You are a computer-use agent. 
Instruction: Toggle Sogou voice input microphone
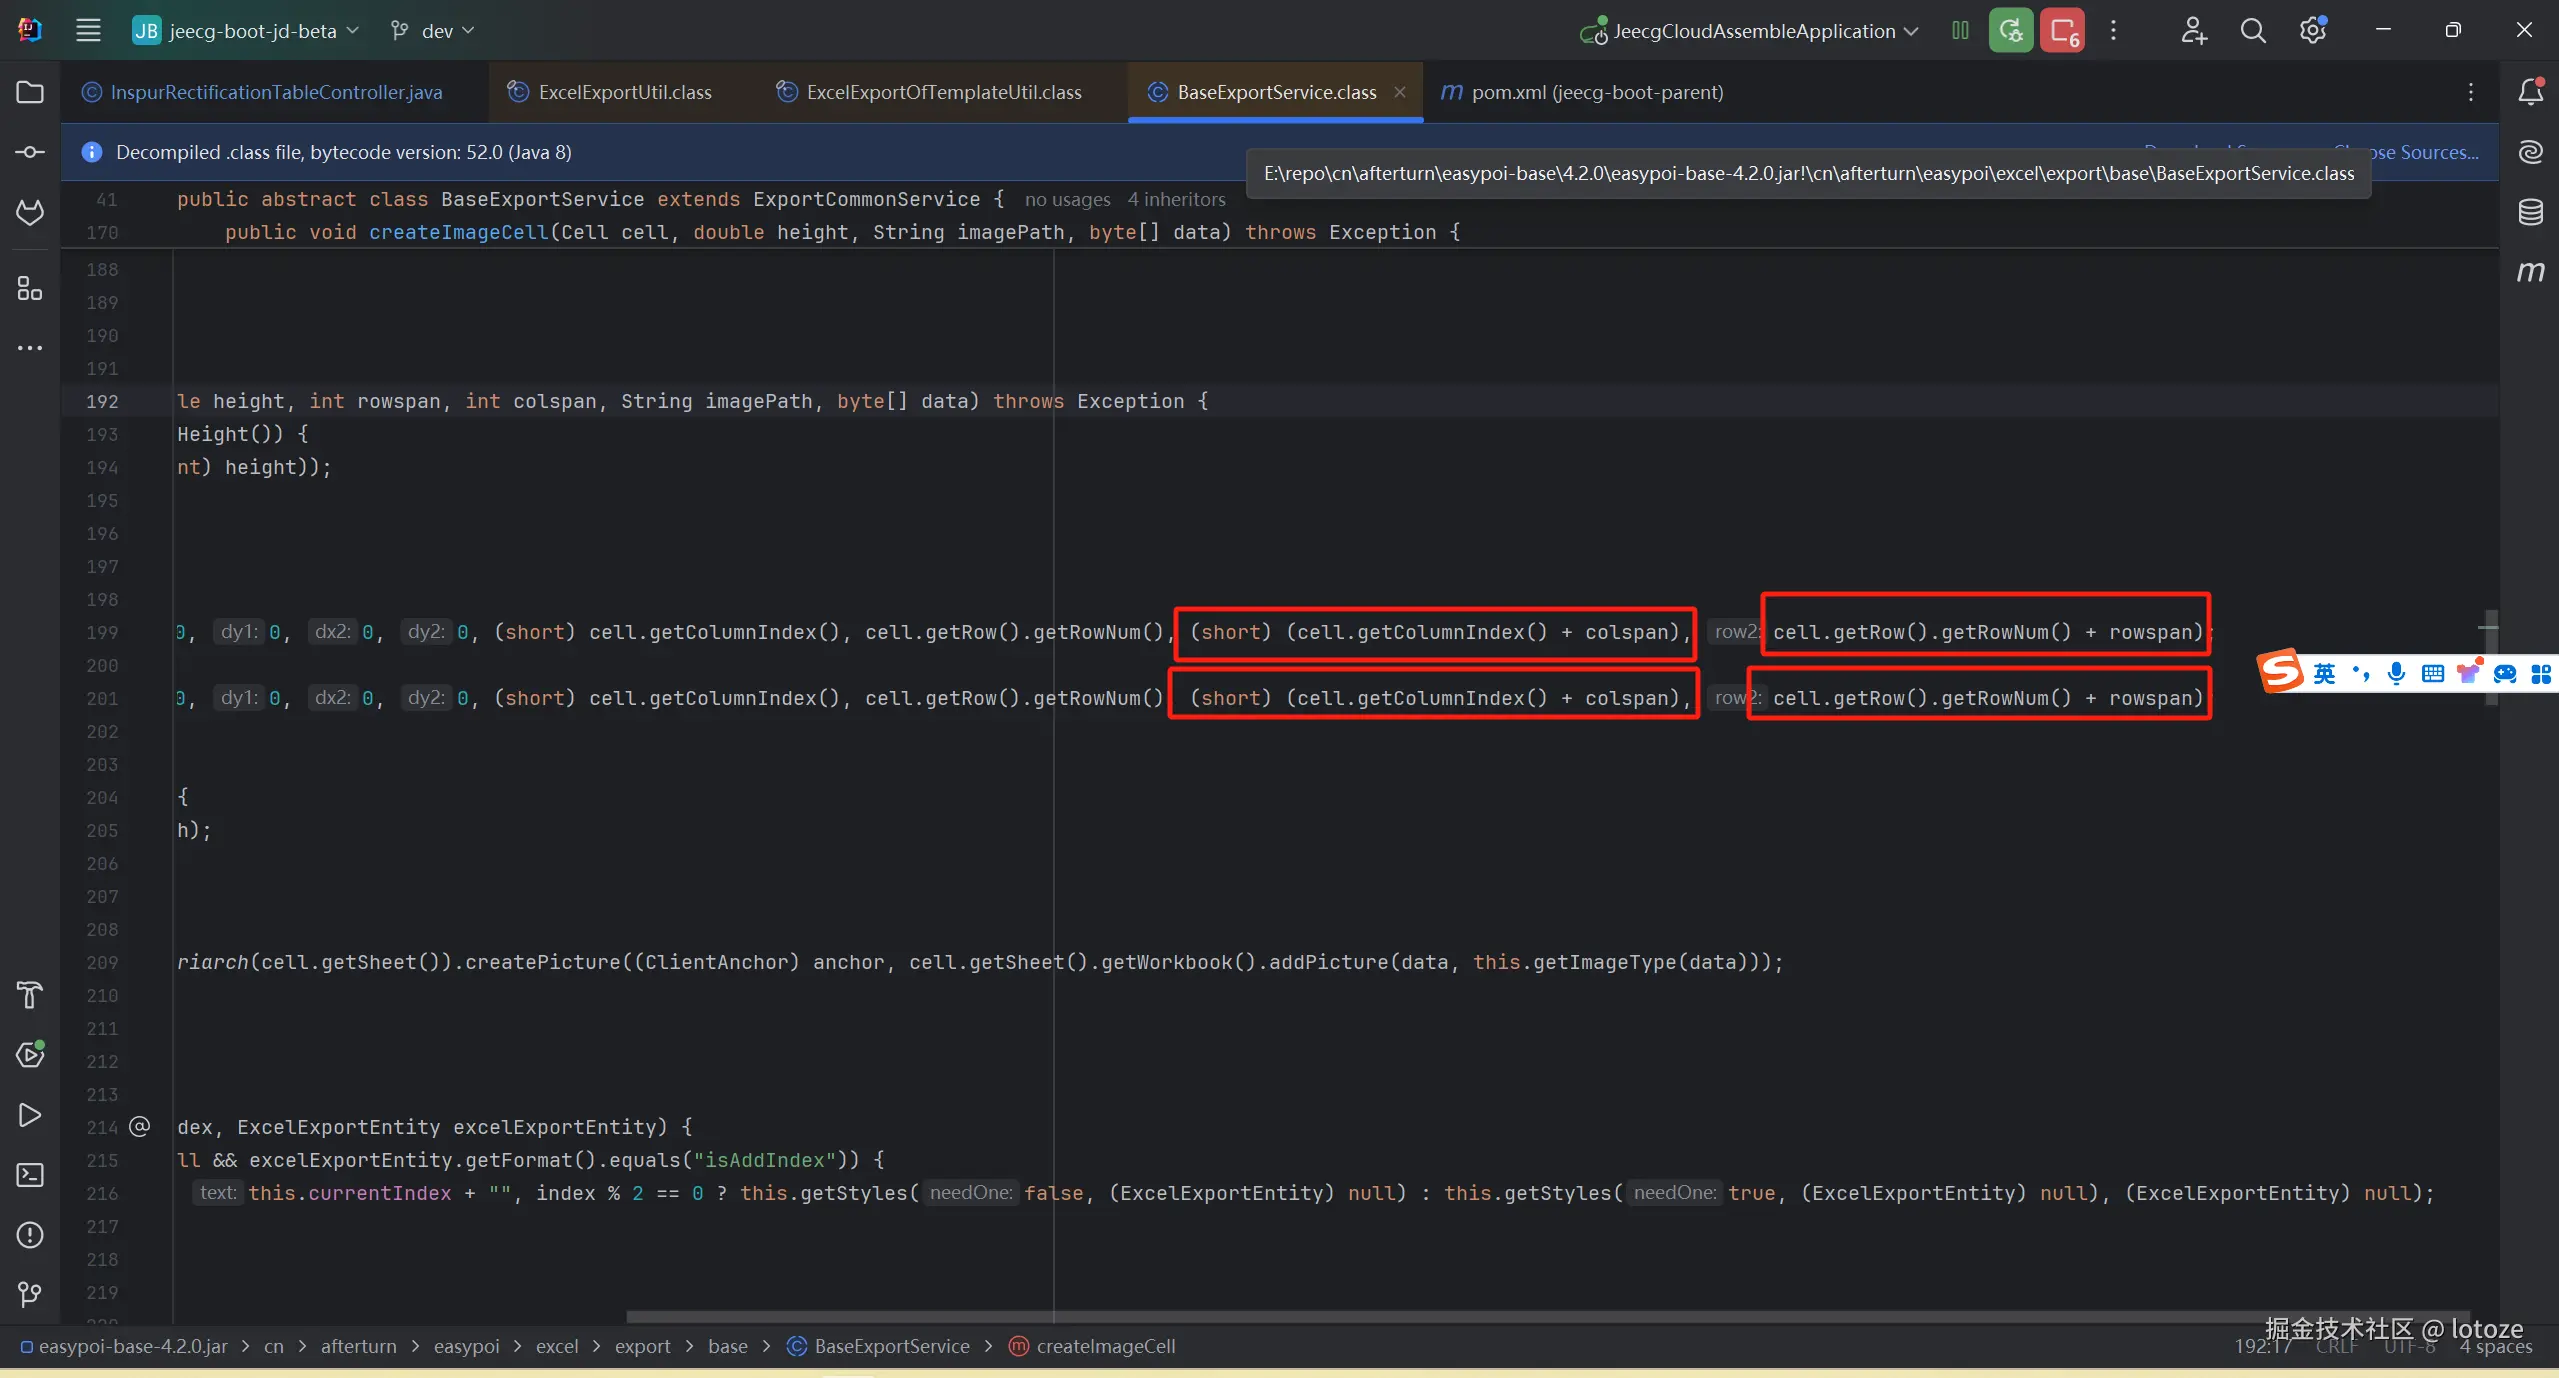2396,673
